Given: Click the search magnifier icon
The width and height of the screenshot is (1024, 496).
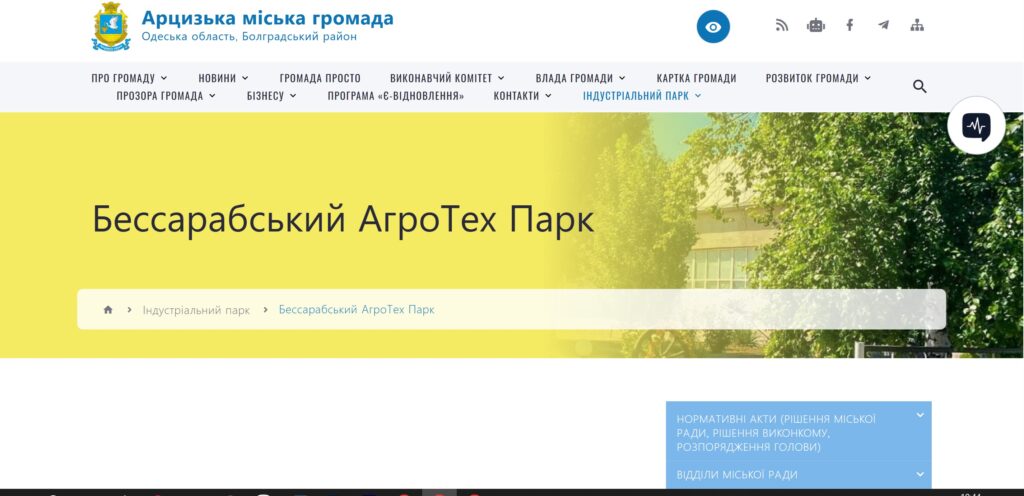Looking at the screenshot, I should pos(920,87).
